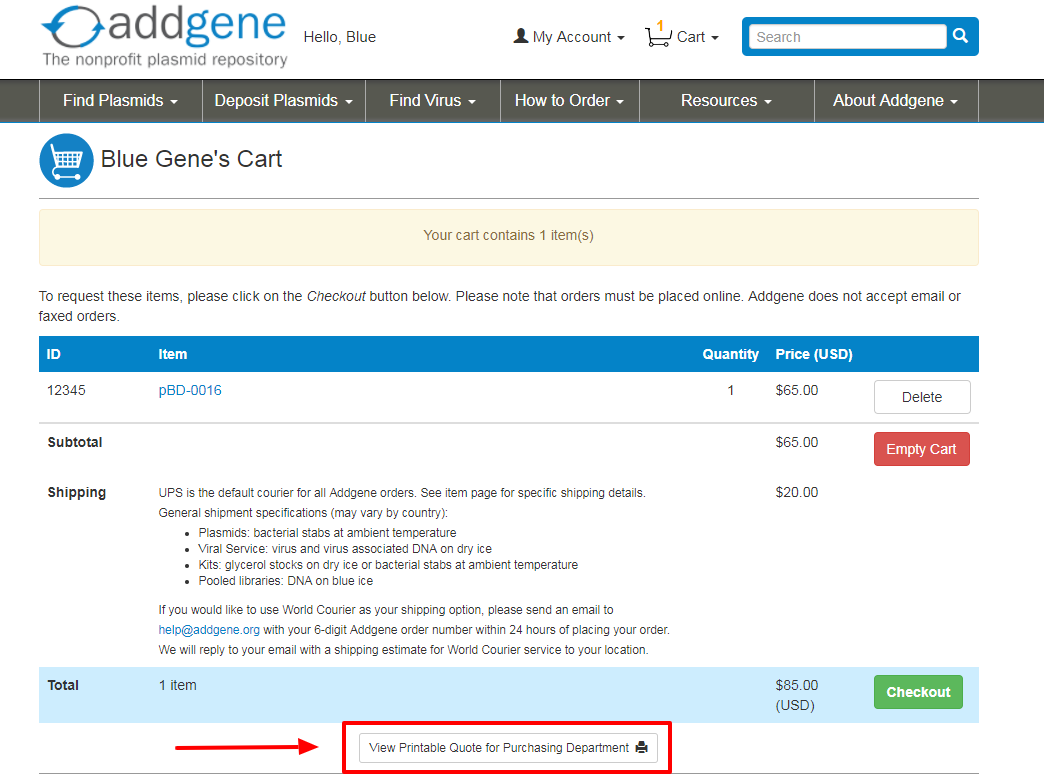Click the Quantity column header
Viewport: 1044px width, 775px height.
[x=730, y=354]
